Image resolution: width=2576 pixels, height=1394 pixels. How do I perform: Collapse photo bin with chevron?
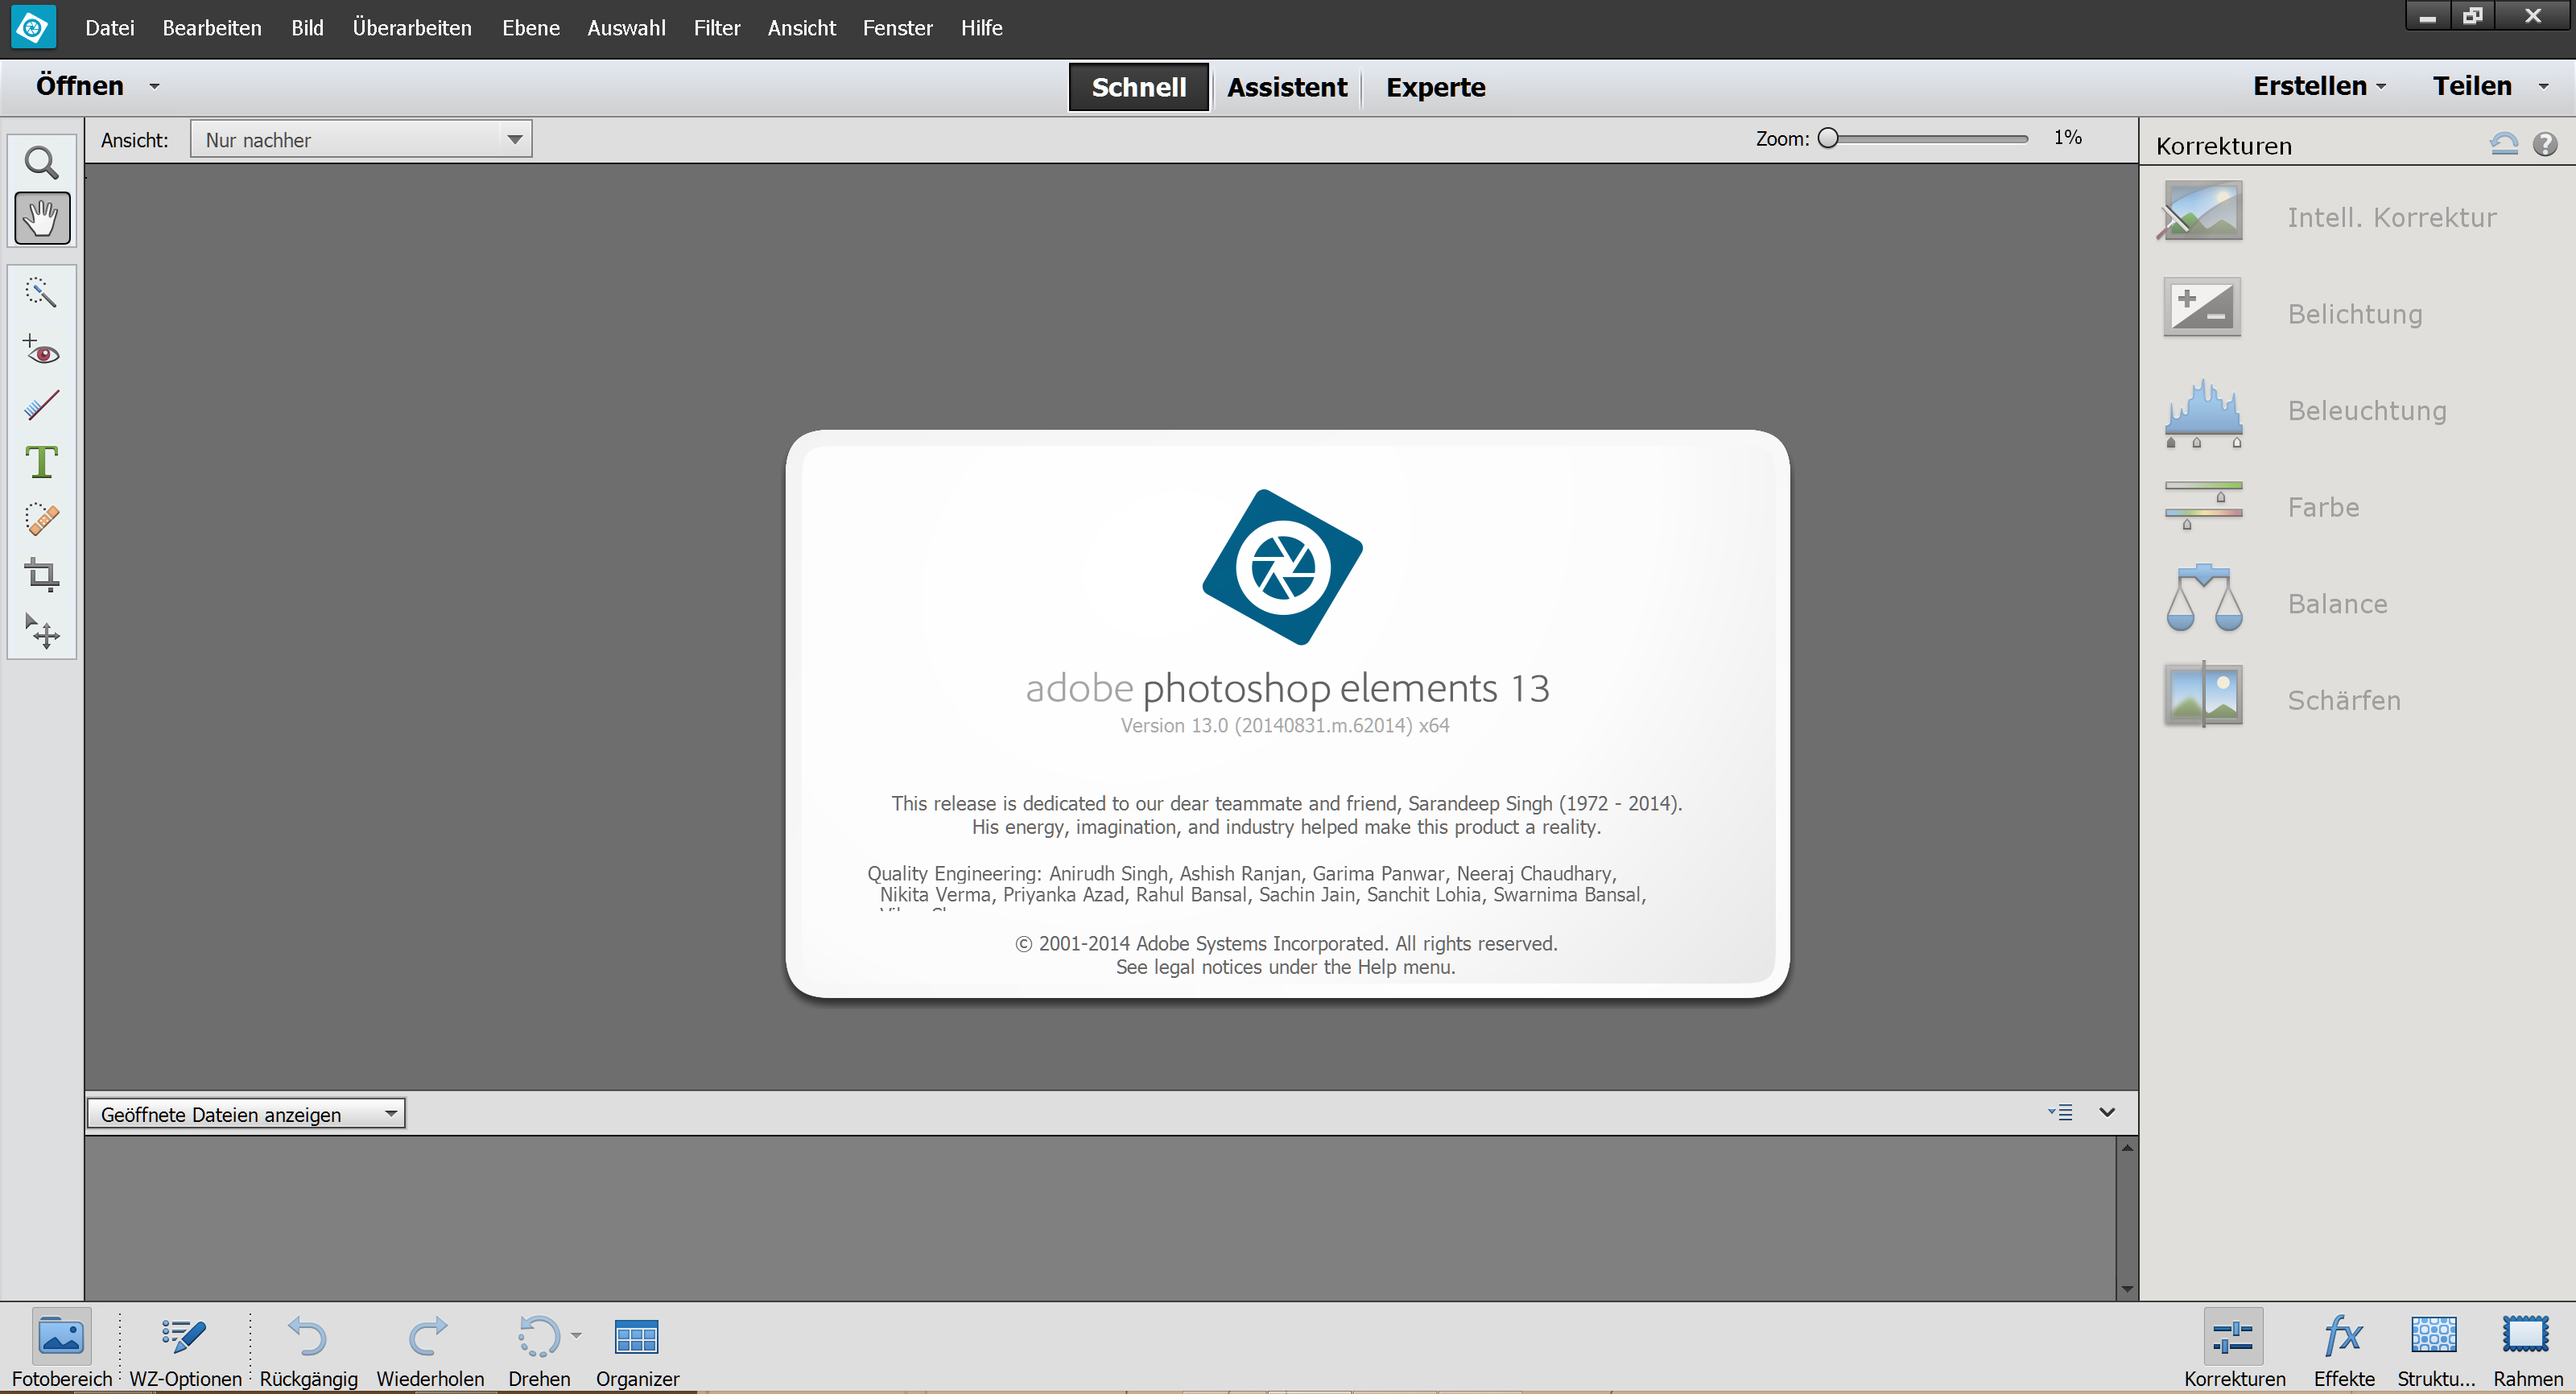click(x=2107, y=1112)
